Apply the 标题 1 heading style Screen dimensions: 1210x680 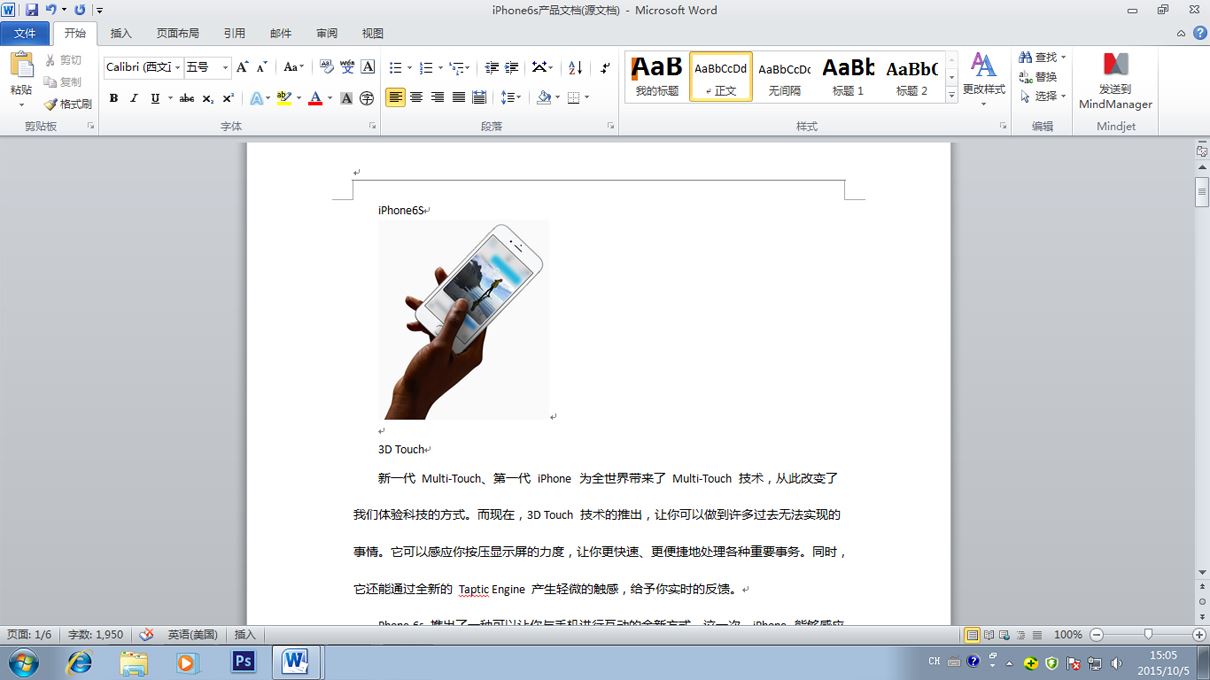[x=848, y=76]
